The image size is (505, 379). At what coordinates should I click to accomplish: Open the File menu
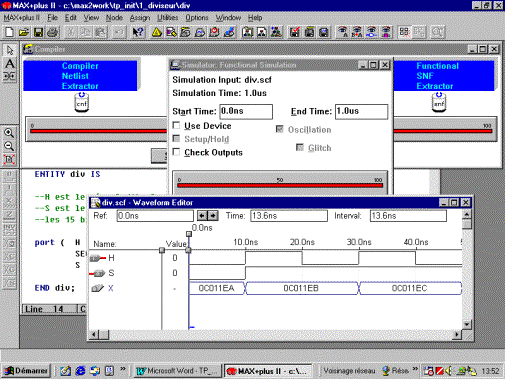[x=52, y=18]
